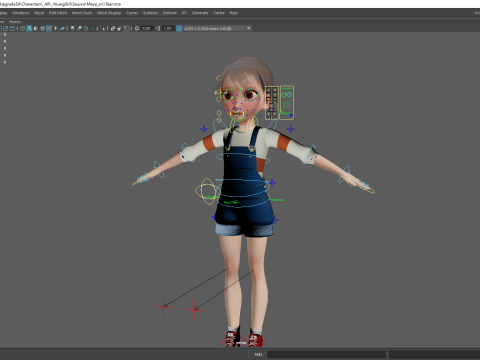This screenshot has width=480, height=360.
Task: Open the Surfaces menu
Action: pyautogui.click(x=151, y=13)
